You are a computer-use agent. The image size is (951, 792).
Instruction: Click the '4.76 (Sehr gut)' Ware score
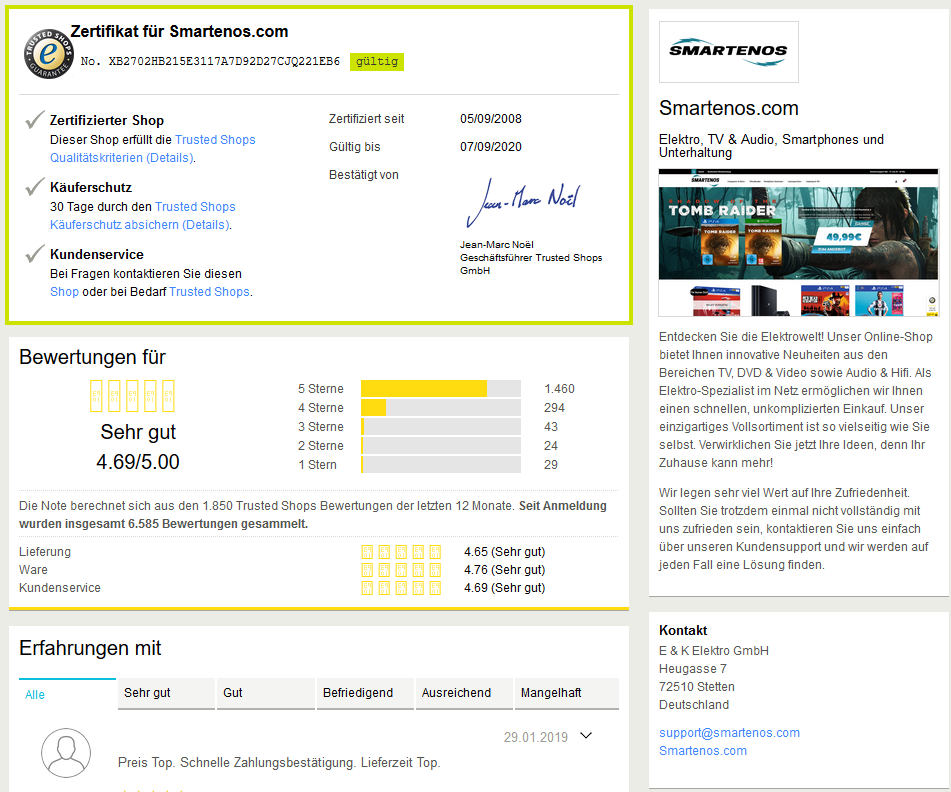[x=505, y=570]
